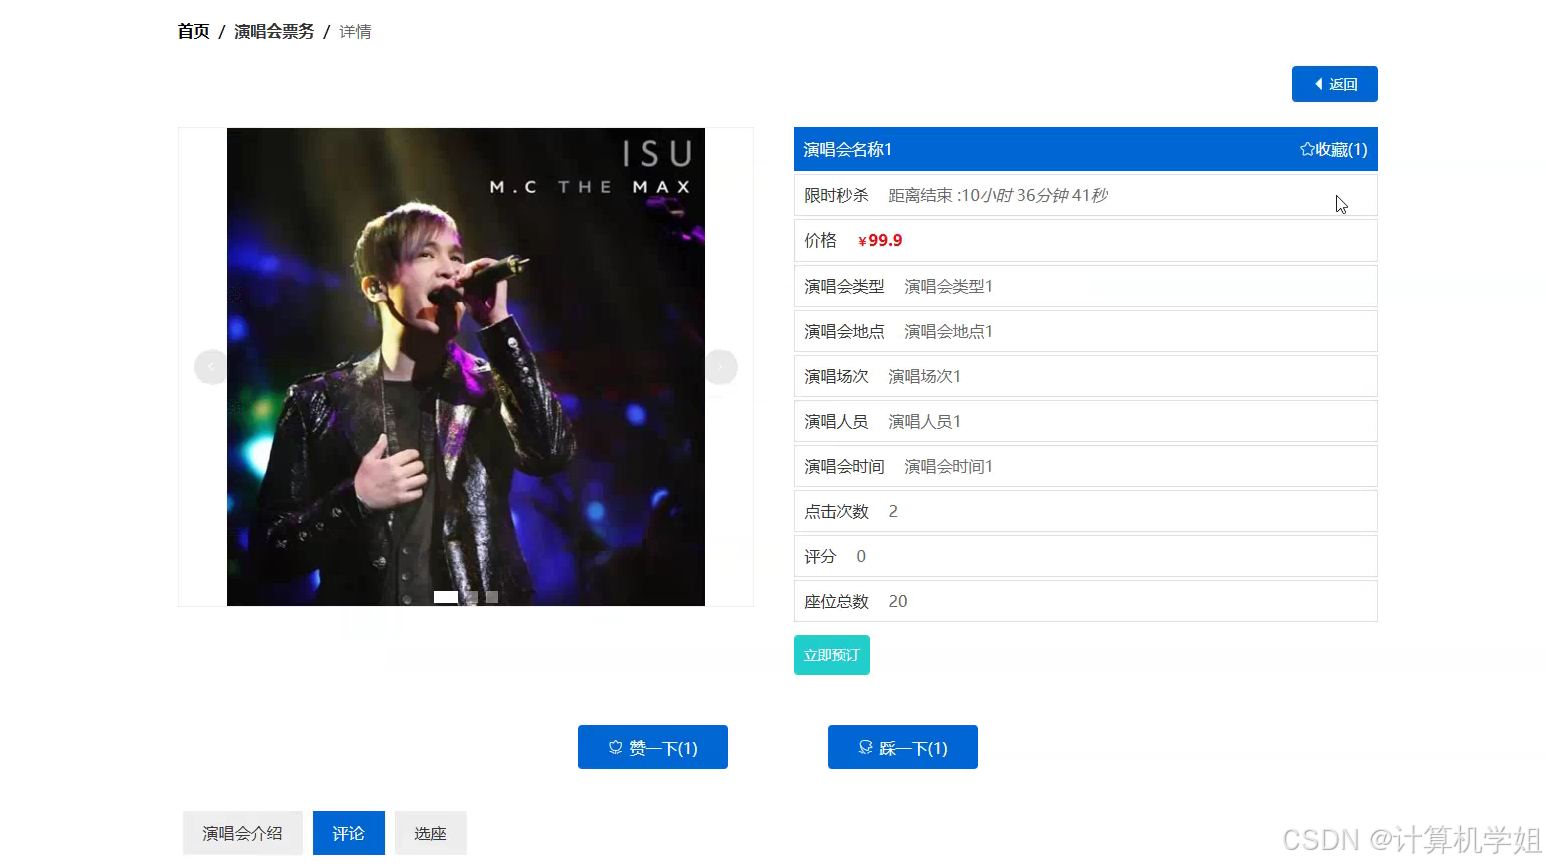Click the 评分 value 0

point(861,556)
